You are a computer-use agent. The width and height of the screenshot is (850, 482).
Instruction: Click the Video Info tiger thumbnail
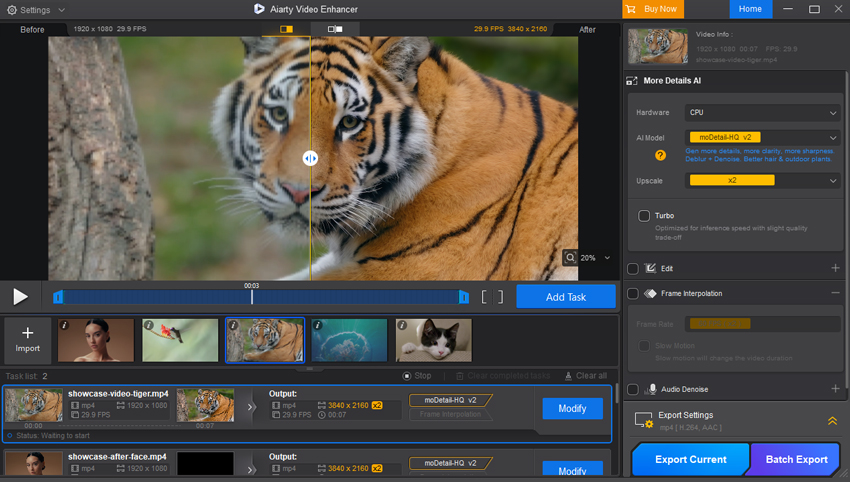658,46
